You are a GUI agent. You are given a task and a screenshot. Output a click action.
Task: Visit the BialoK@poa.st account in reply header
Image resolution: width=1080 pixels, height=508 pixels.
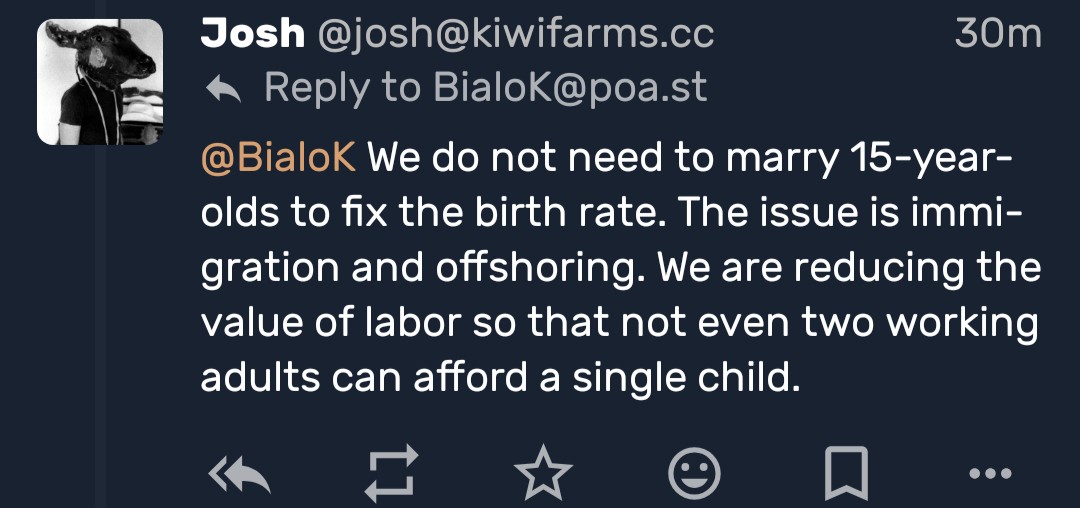(x=569, y=88)
